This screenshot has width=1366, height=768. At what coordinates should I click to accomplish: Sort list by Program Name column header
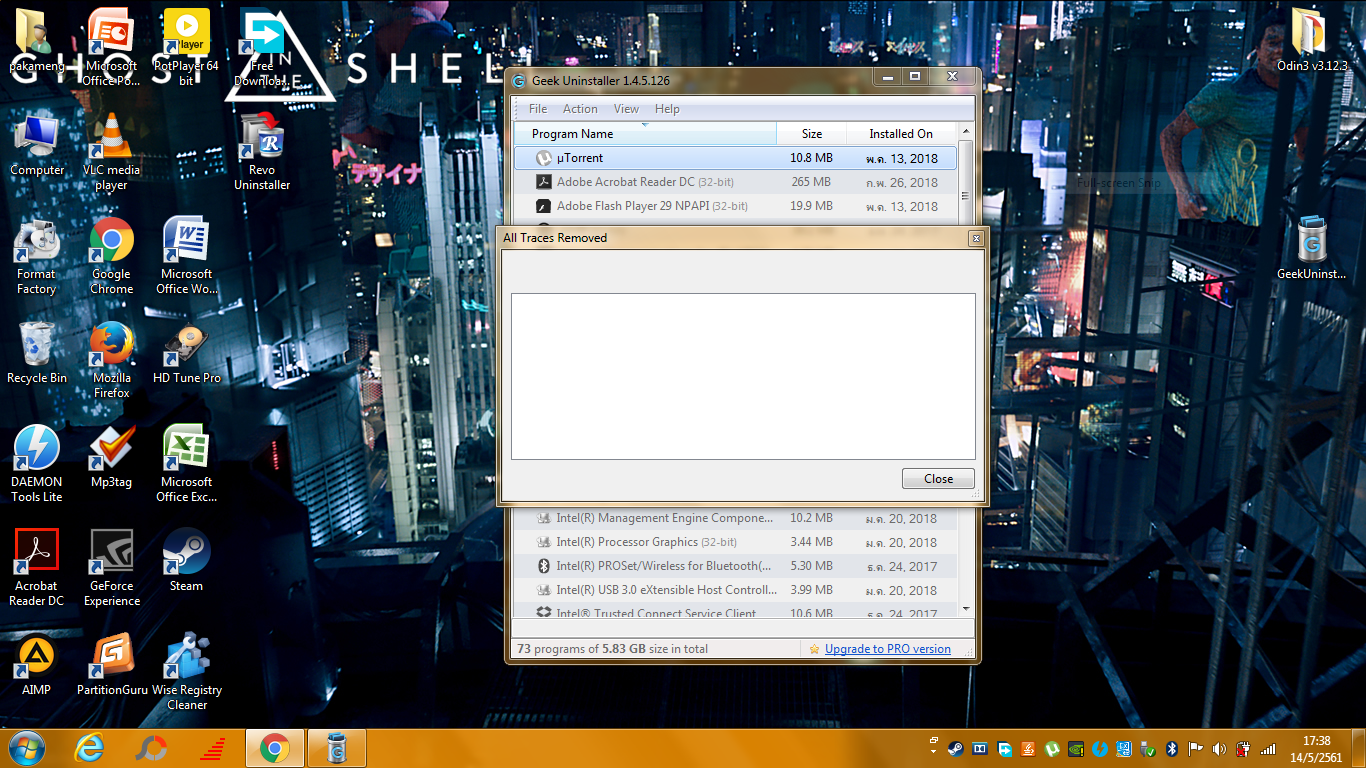(645, 134)
